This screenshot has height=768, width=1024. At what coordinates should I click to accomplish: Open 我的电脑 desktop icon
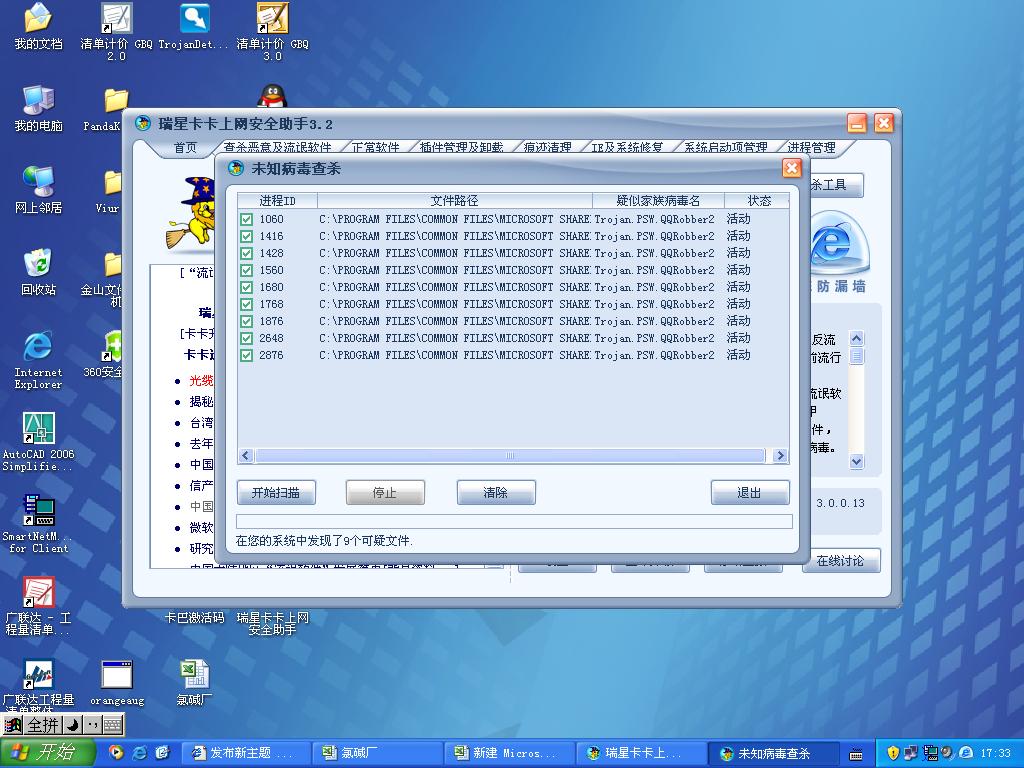click(38, 108)
